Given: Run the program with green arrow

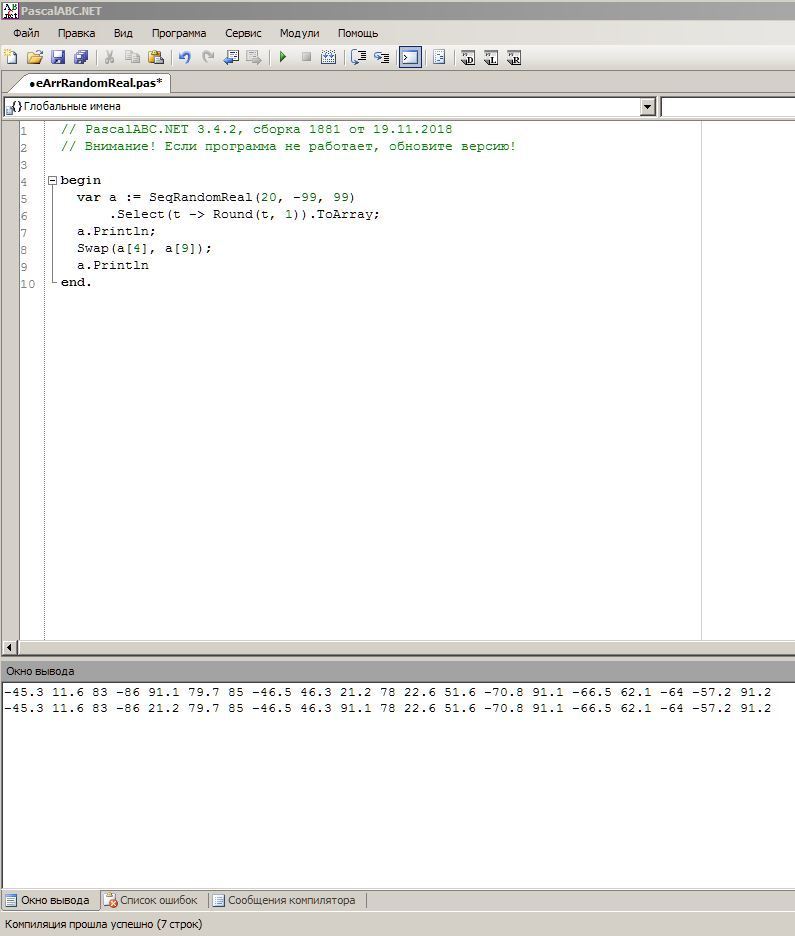Looking at the screenshot, I should (x=283, y=58).
